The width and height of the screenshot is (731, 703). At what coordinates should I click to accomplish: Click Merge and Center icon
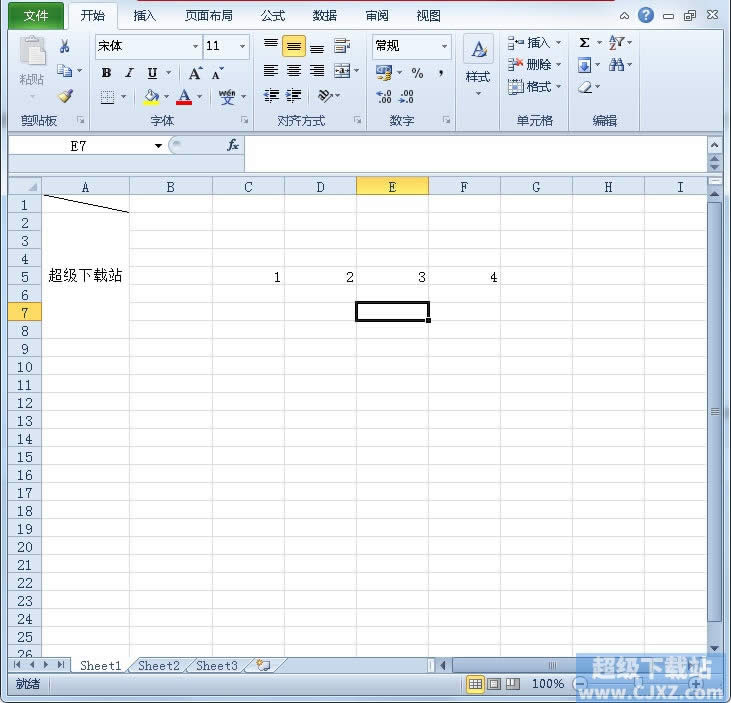(342, 71)
